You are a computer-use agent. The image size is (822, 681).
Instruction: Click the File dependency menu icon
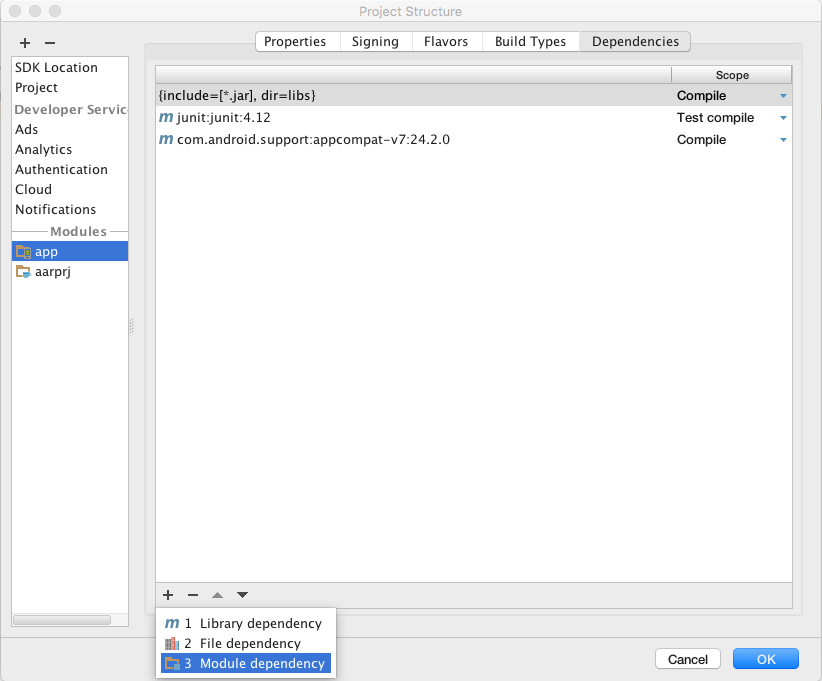[x=172, y=643]
